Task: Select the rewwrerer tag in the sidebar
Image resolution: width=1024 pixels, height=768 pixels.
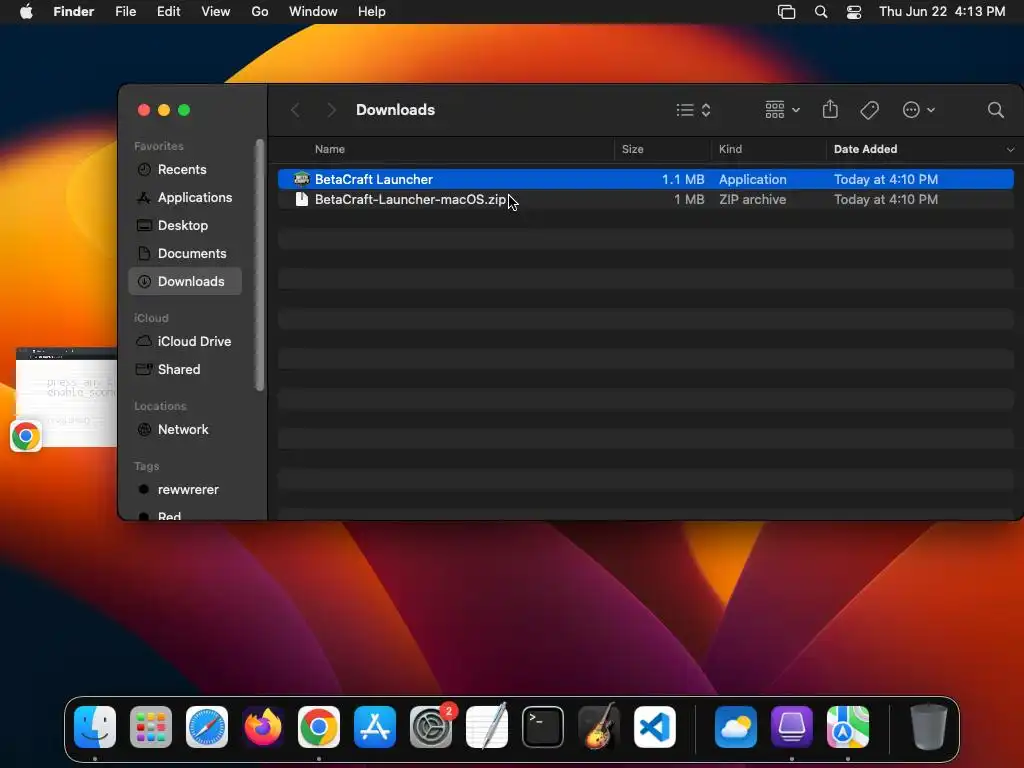Action: tap(185, 490)
